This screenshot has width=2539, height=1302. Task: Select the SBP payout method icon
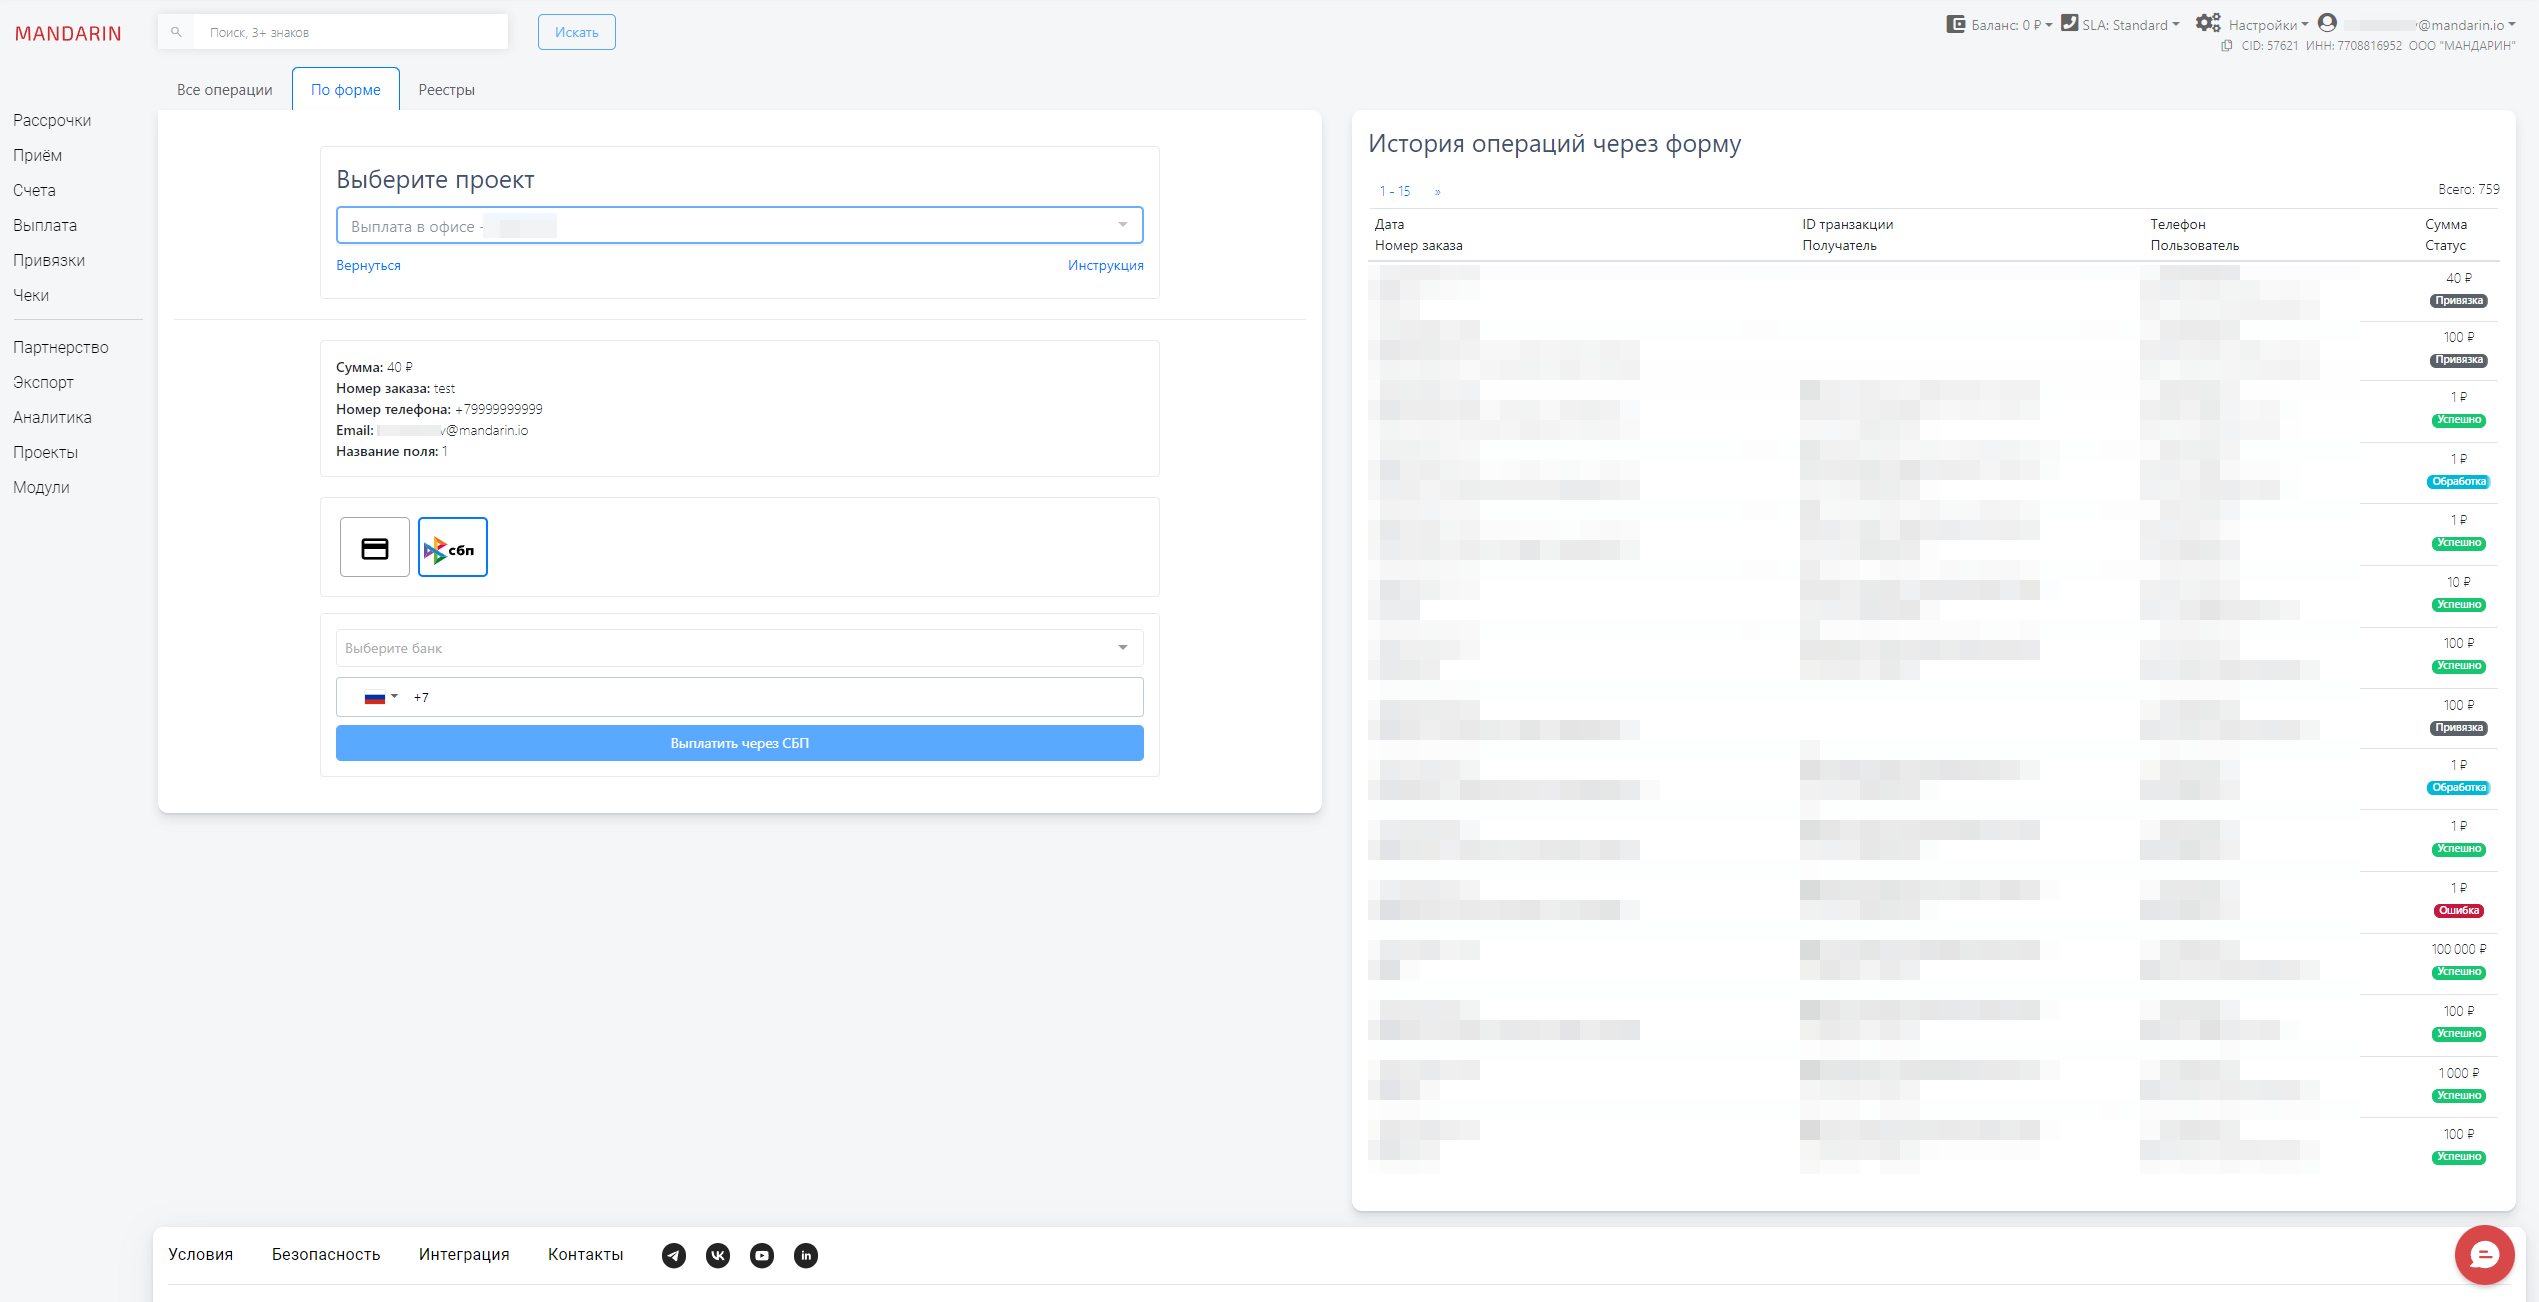coord(452,547)
